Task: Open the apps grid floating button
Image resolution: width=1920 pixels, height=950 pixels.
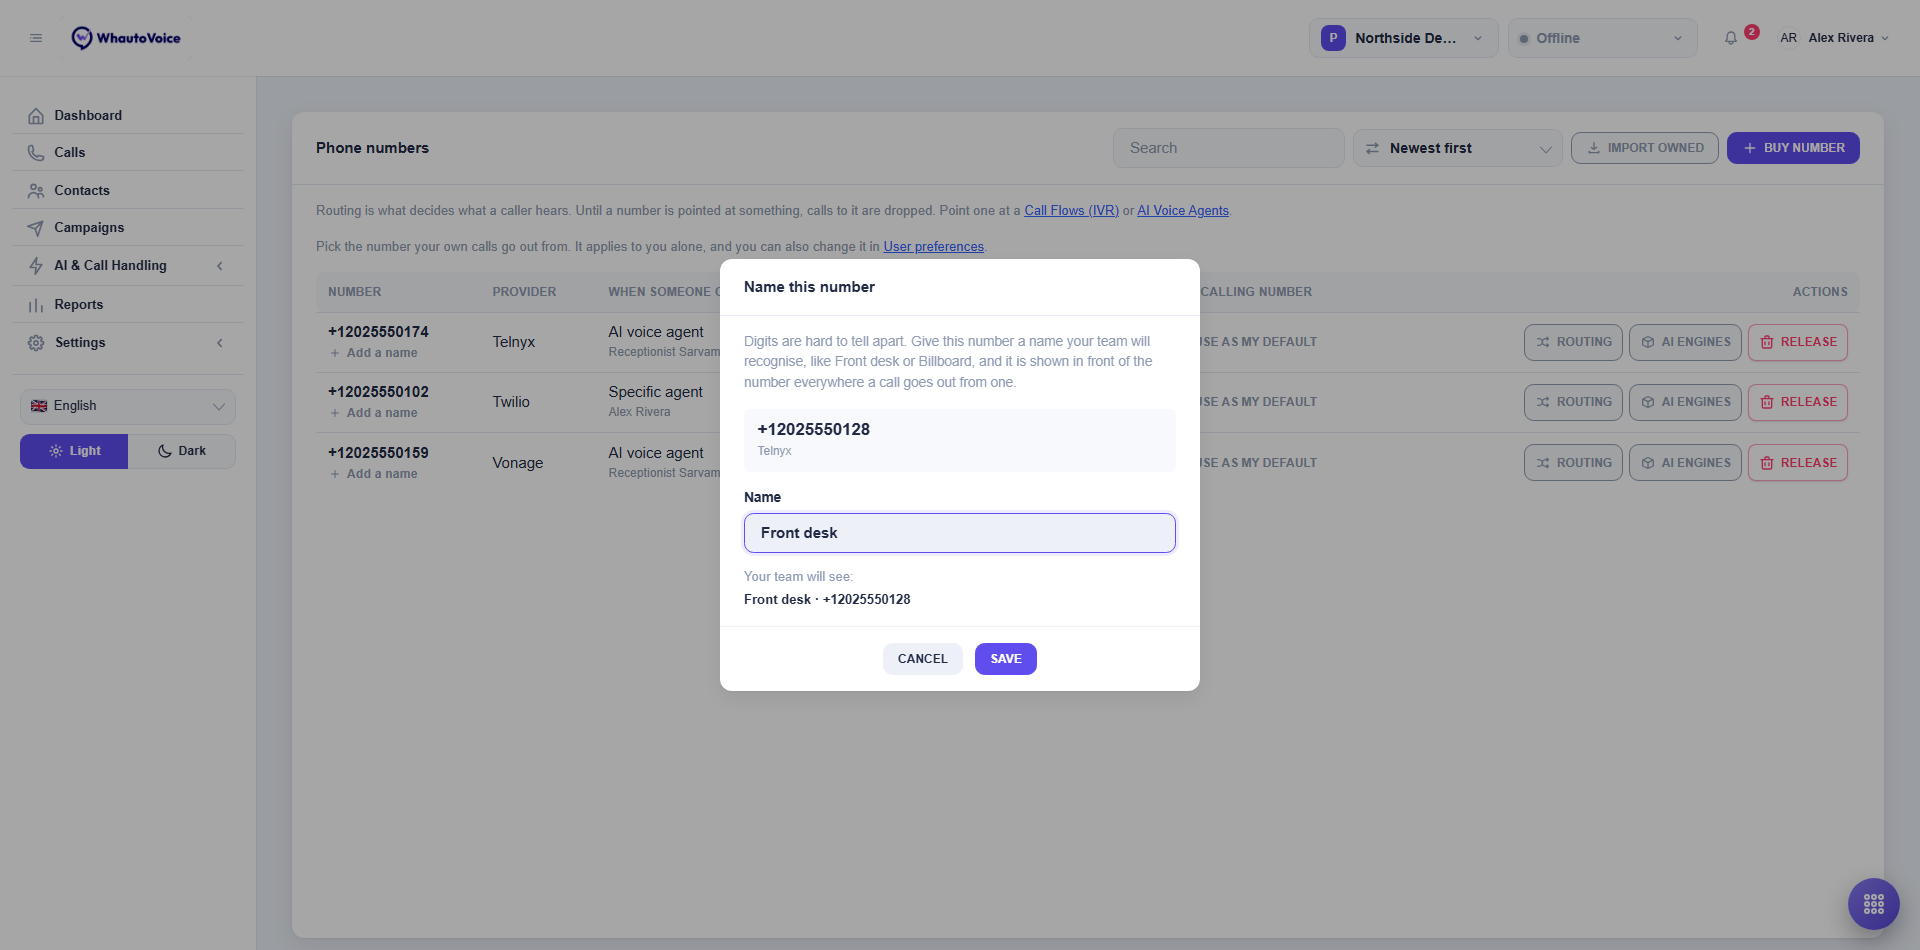Action: [1874, 904]
